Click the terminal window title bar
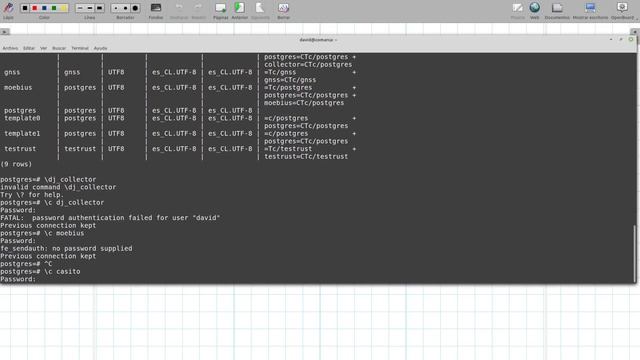Viewport: 640px width, 360px height. pos(318,40)
